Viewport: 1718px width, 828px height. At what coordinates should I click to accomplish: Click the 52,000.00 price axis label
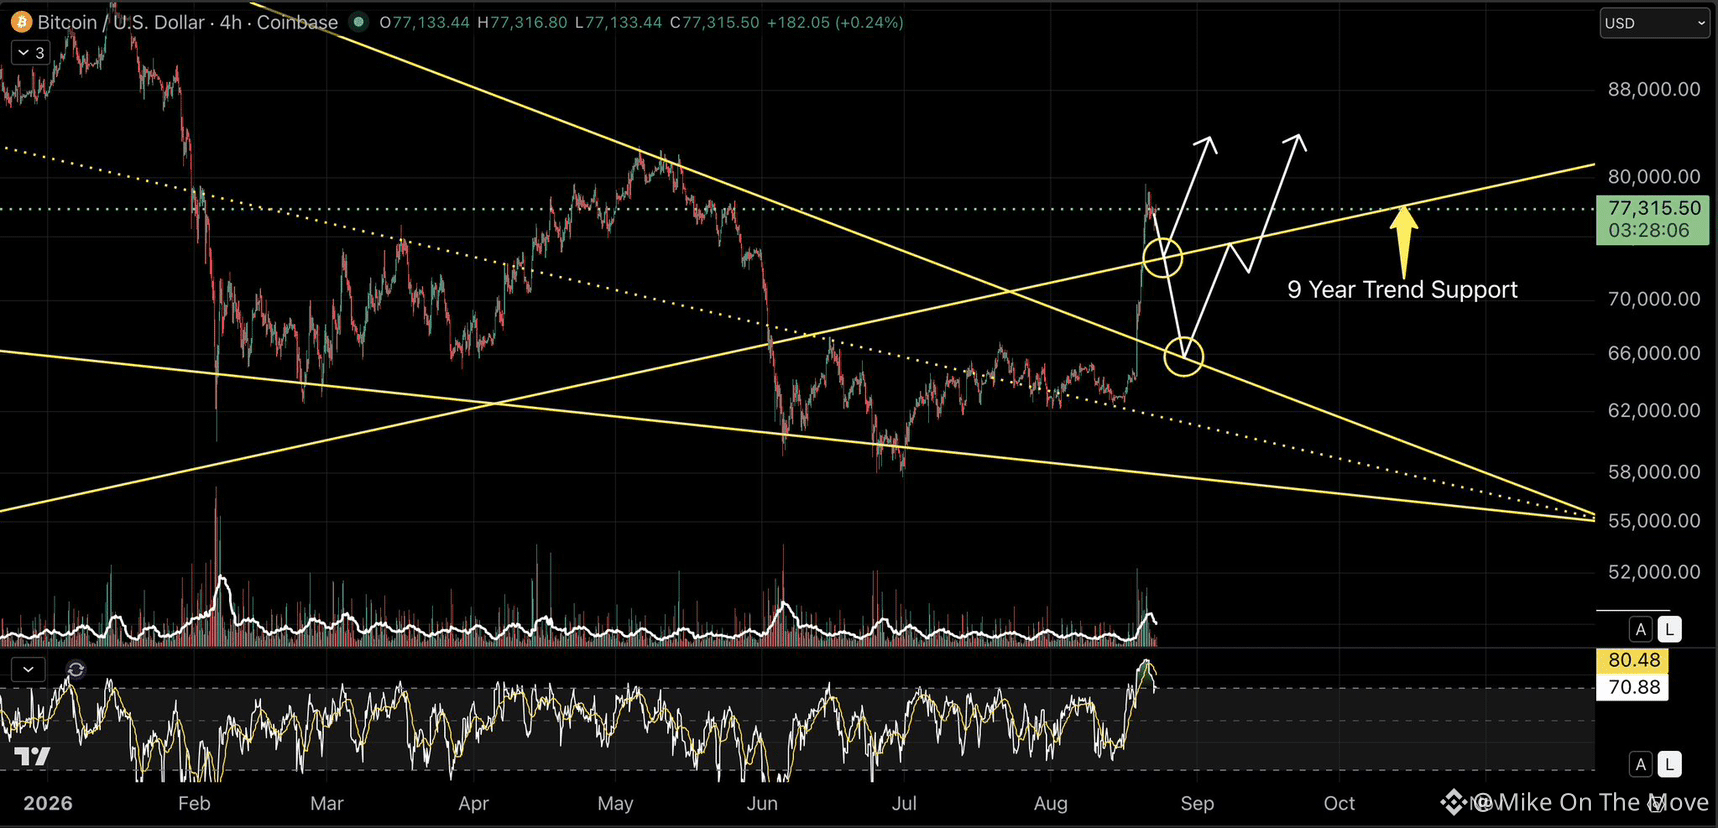[x=1654, y=572]
